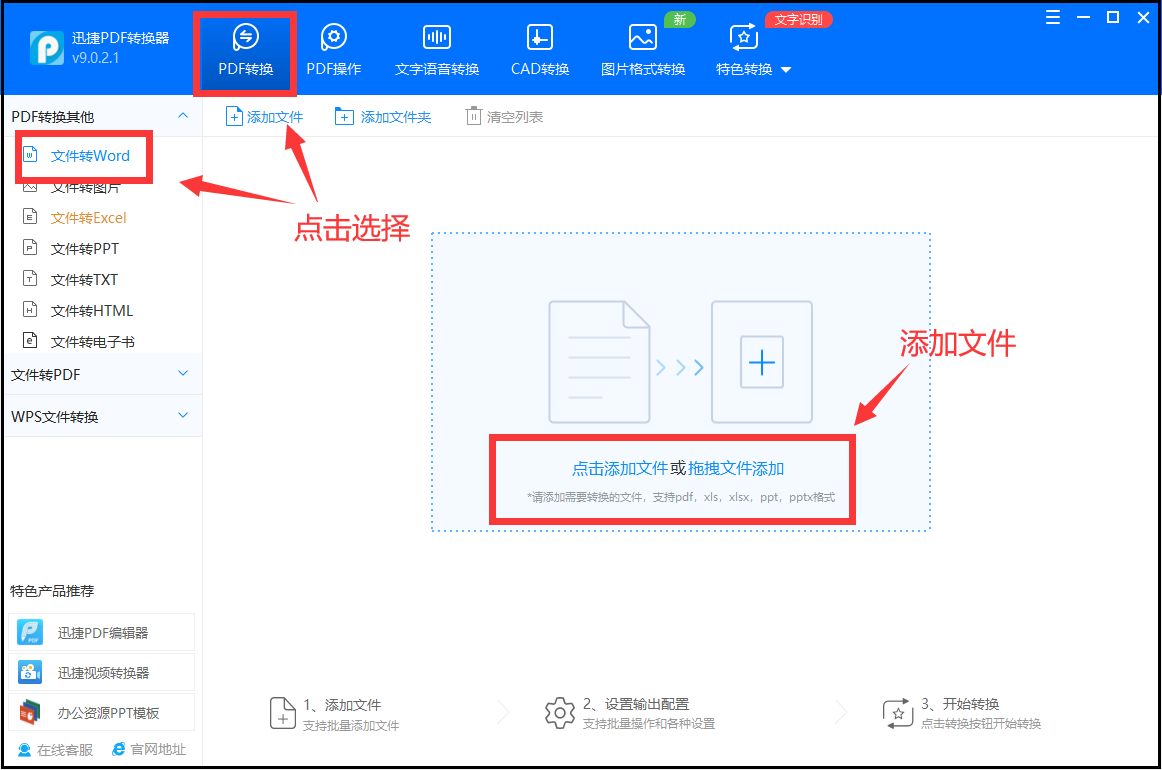Click the plus add-file box
The width and height of the screenshot is (1162, 770).
pos(762,362)
